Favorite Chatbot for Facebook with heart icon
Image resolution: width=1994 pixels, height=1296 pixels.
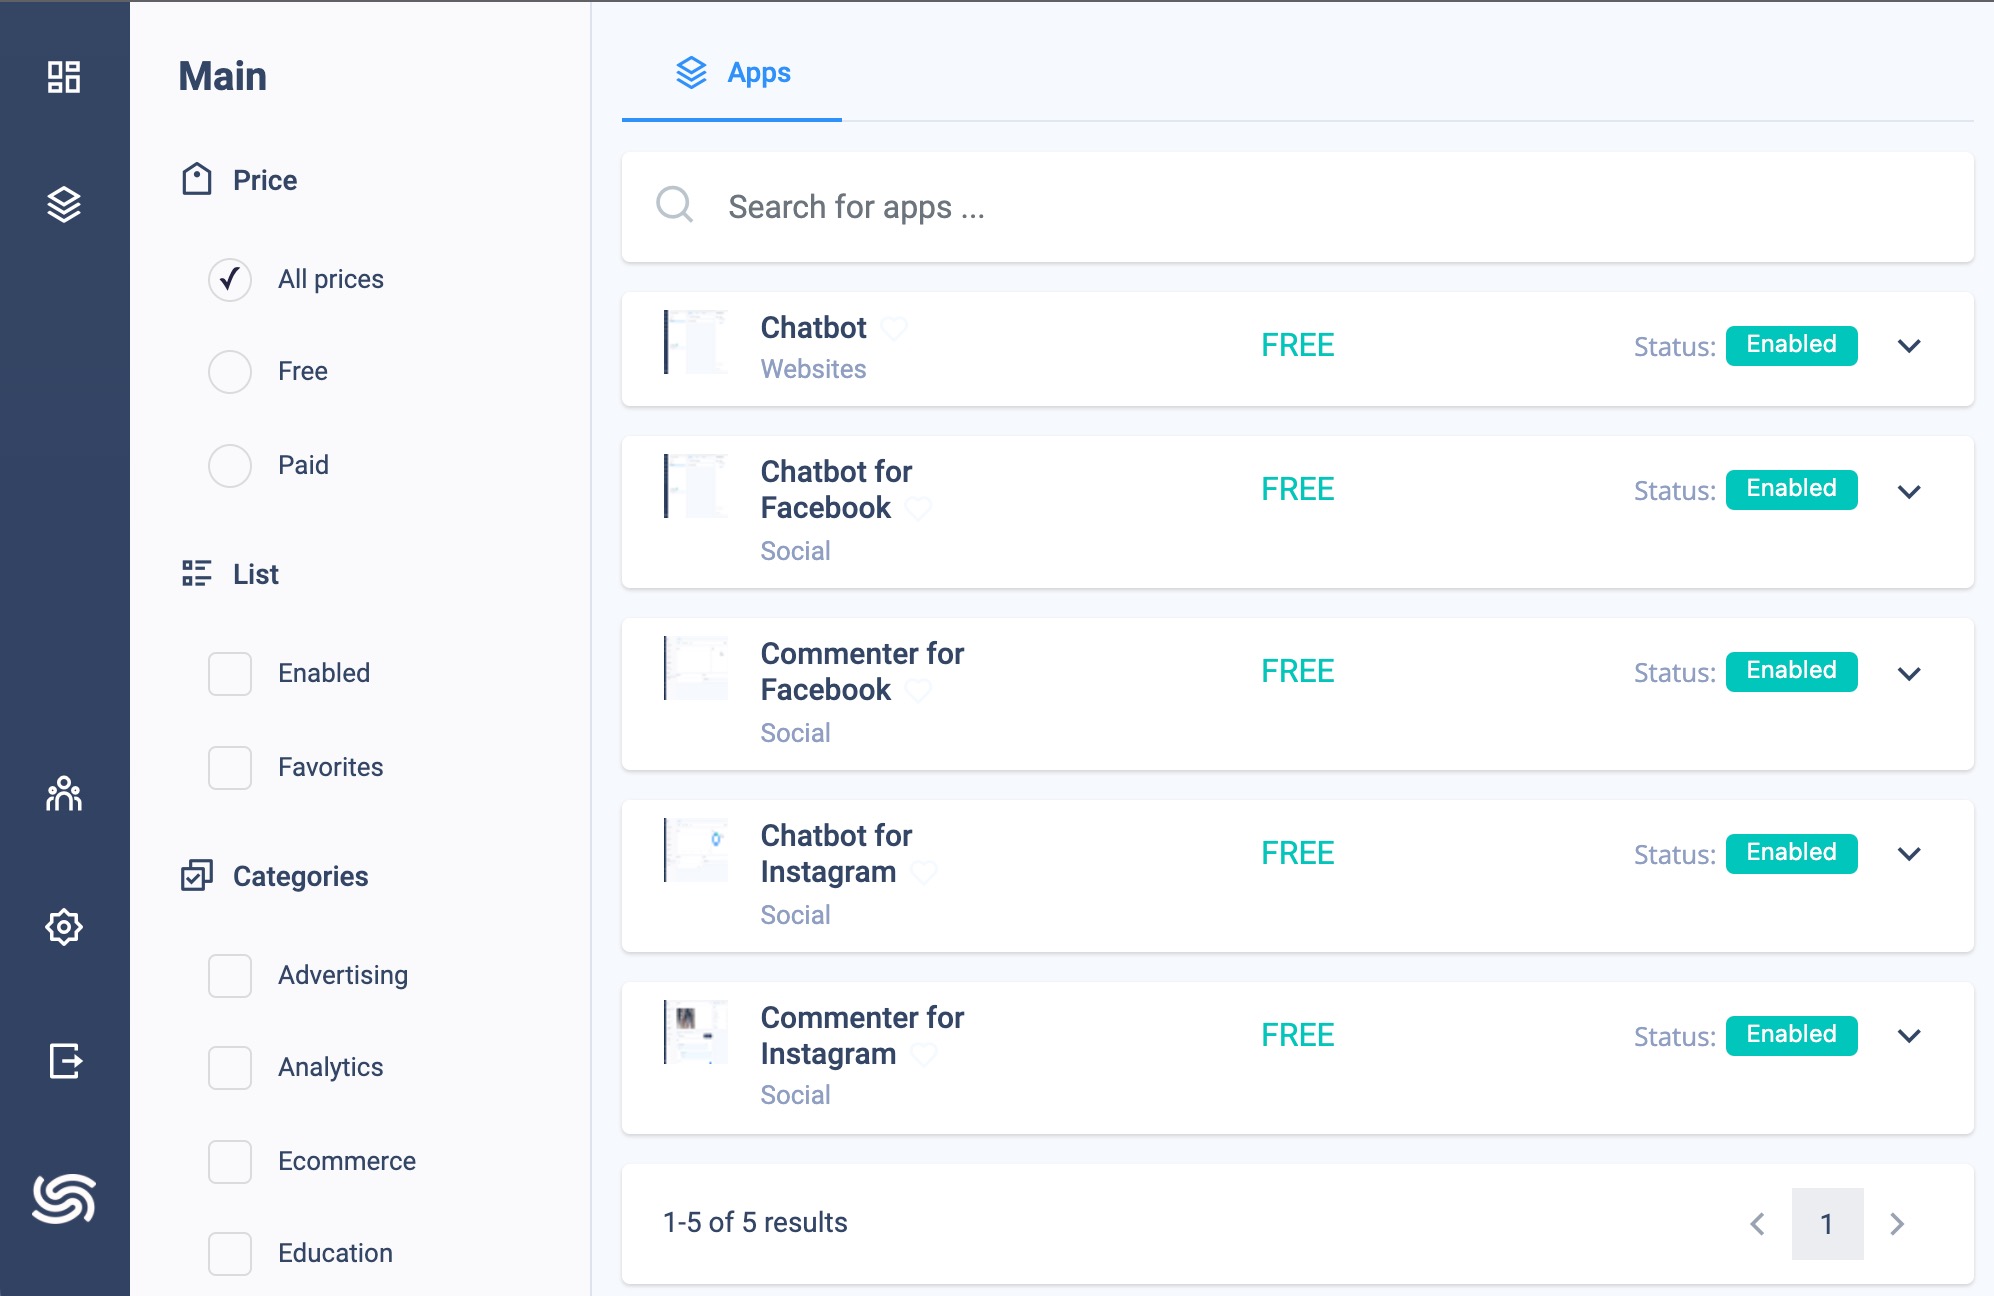918,508
